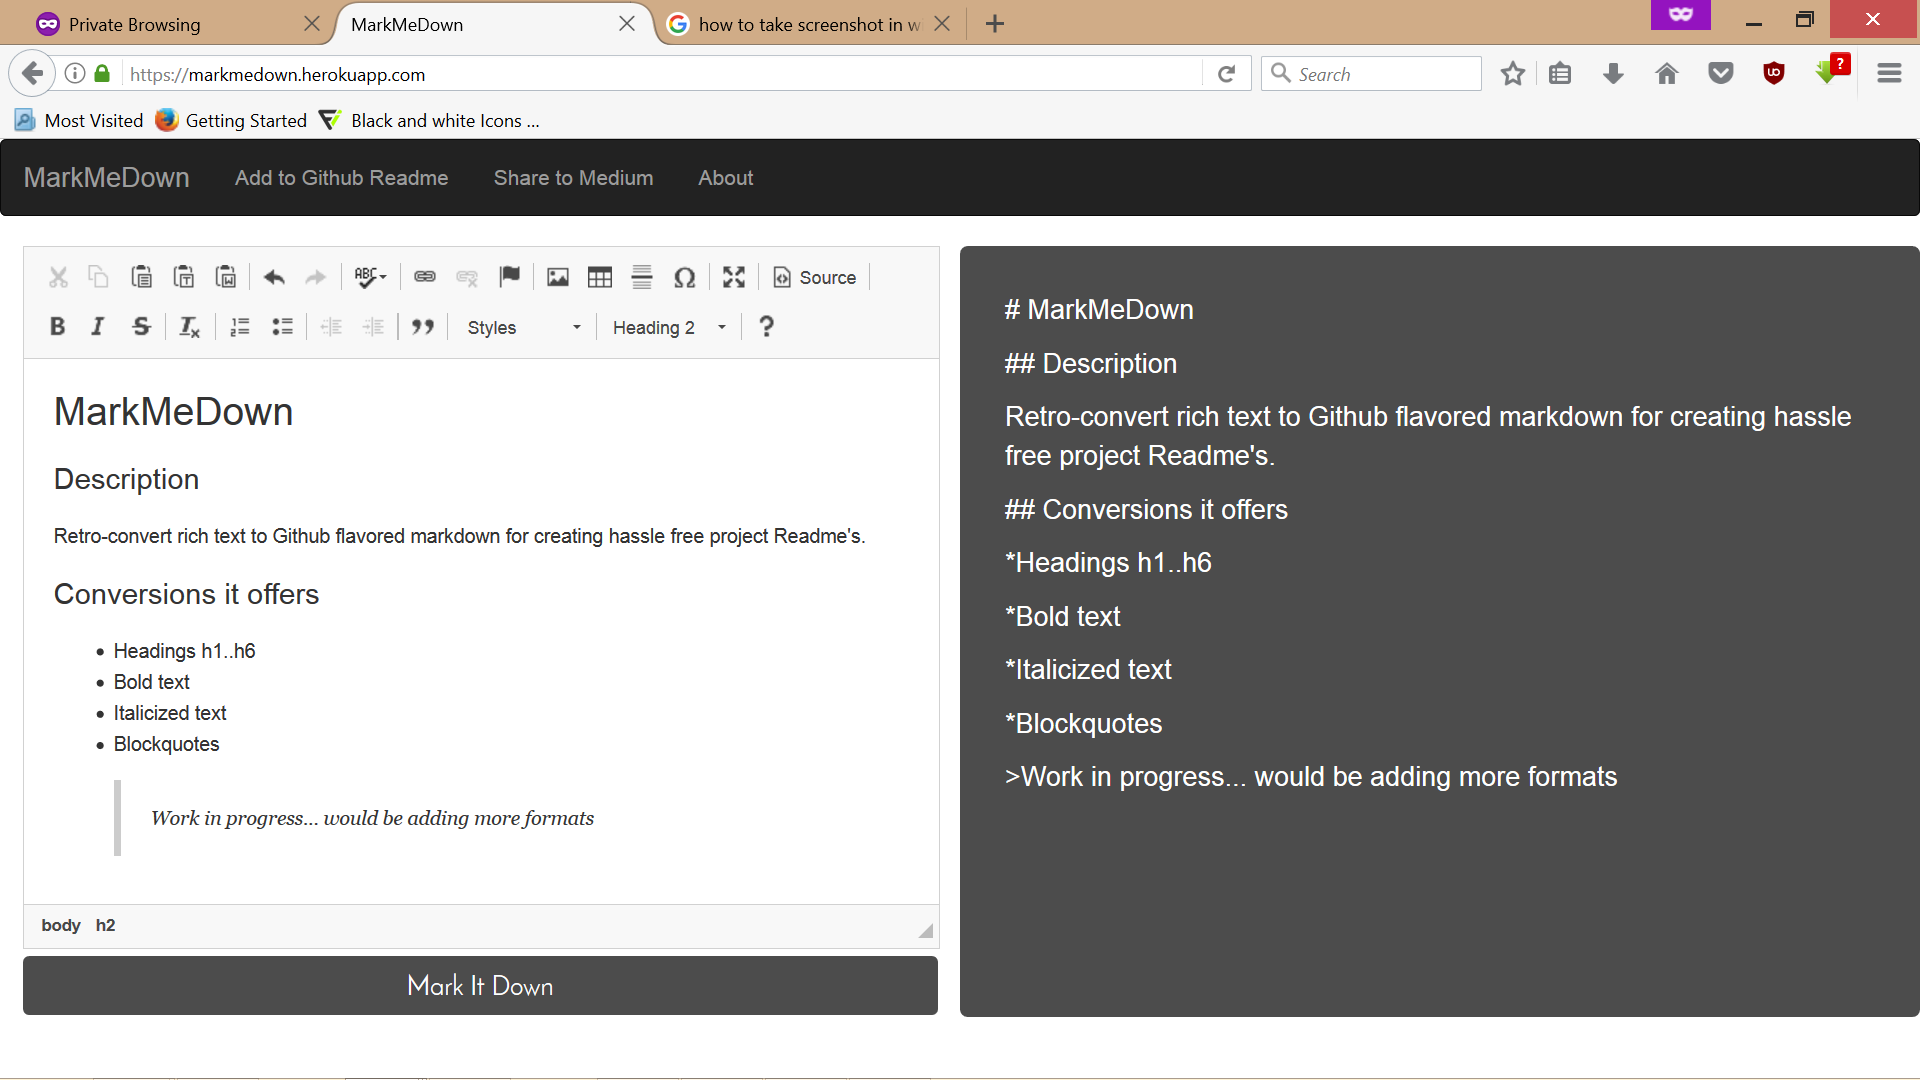Click the insert link icon
Viewport: 1920px width, 1080px height.
click(x=425, y=277)
